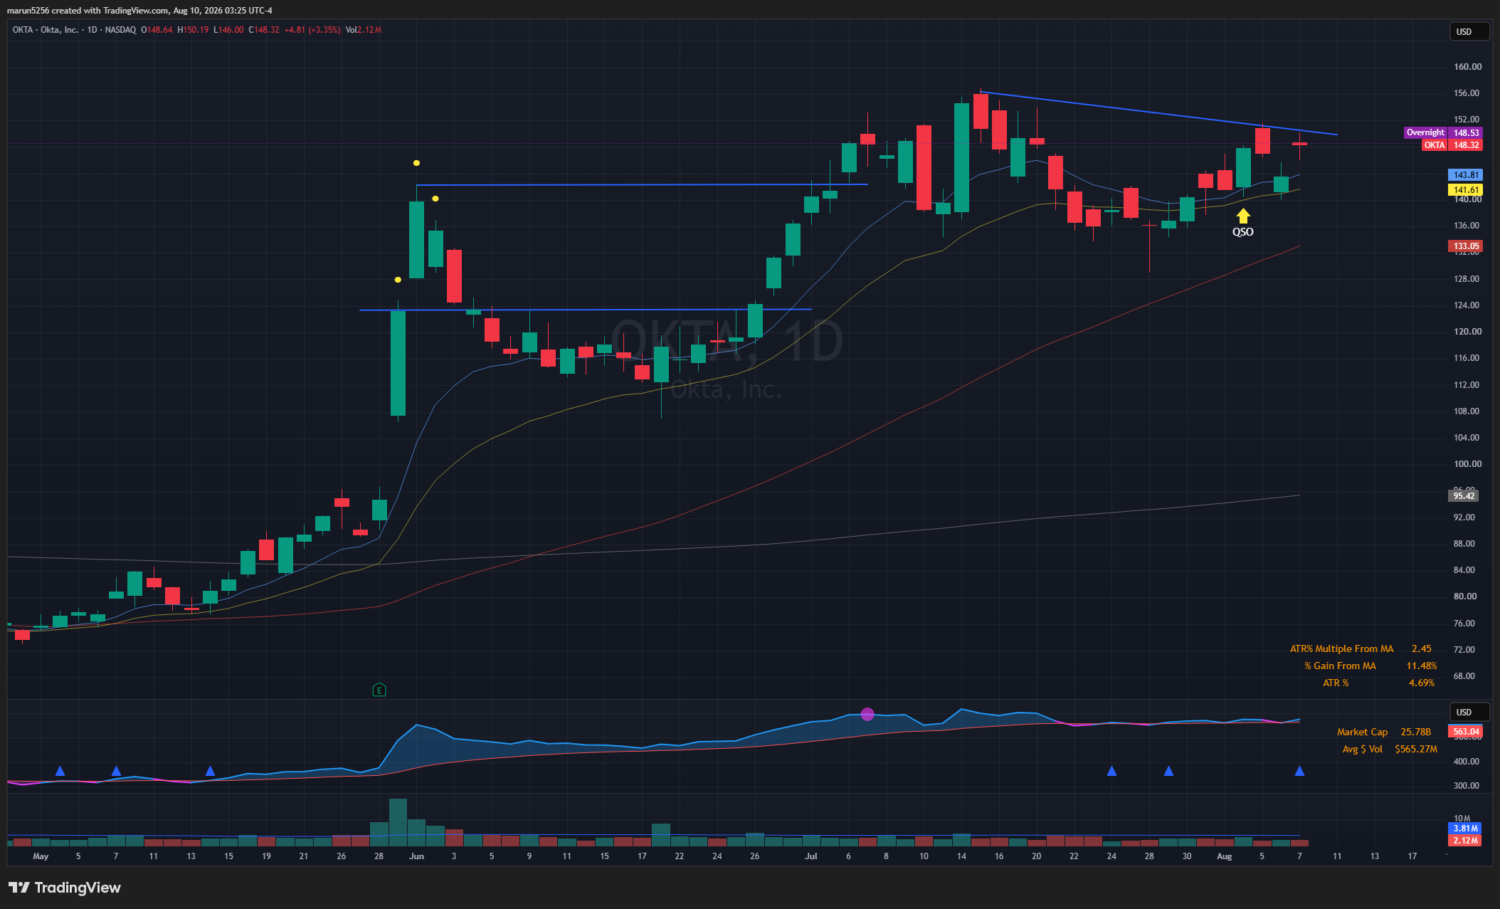Click the blue triangle below the Aug 7 date
Image resolution: width=1500 pixels, height=909 pixels.
pyautogui.click(x=1300, y=771)
